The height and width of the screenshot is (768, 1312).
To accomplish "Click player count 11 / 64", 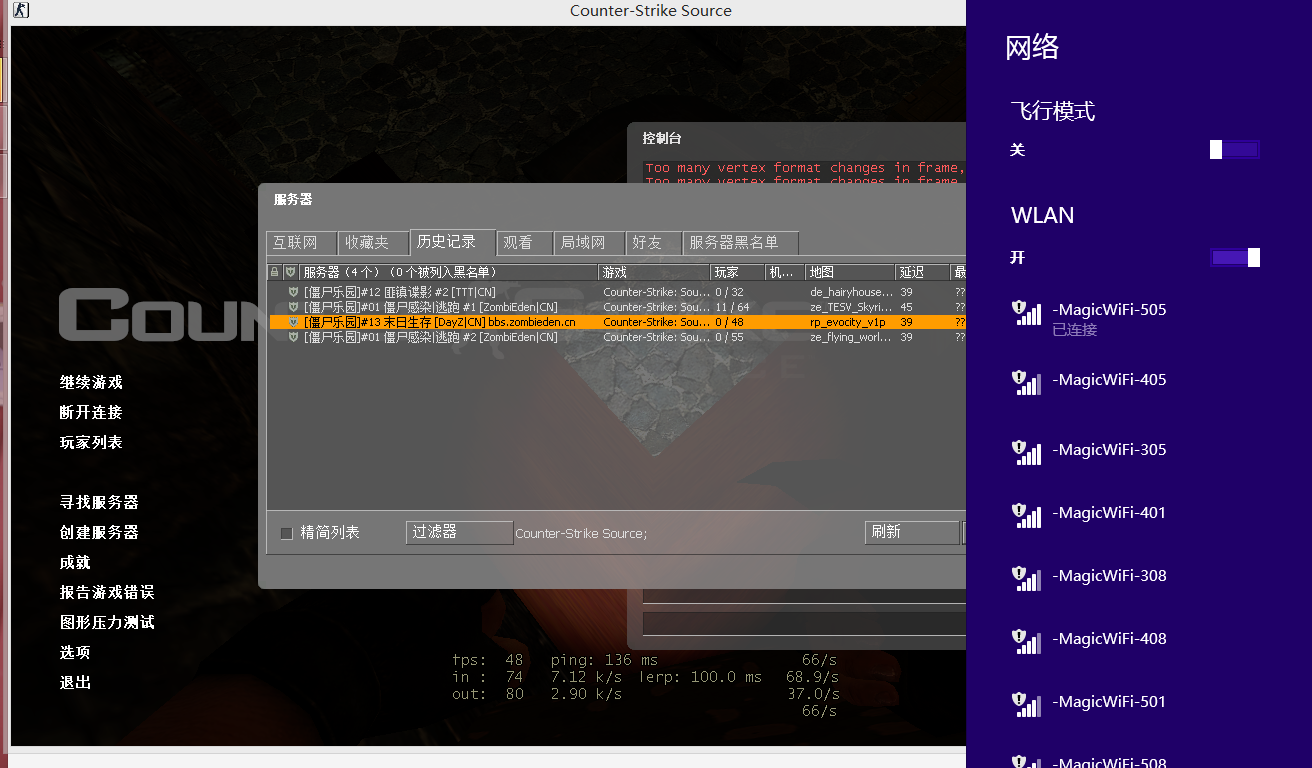I will tap(732, 307).
